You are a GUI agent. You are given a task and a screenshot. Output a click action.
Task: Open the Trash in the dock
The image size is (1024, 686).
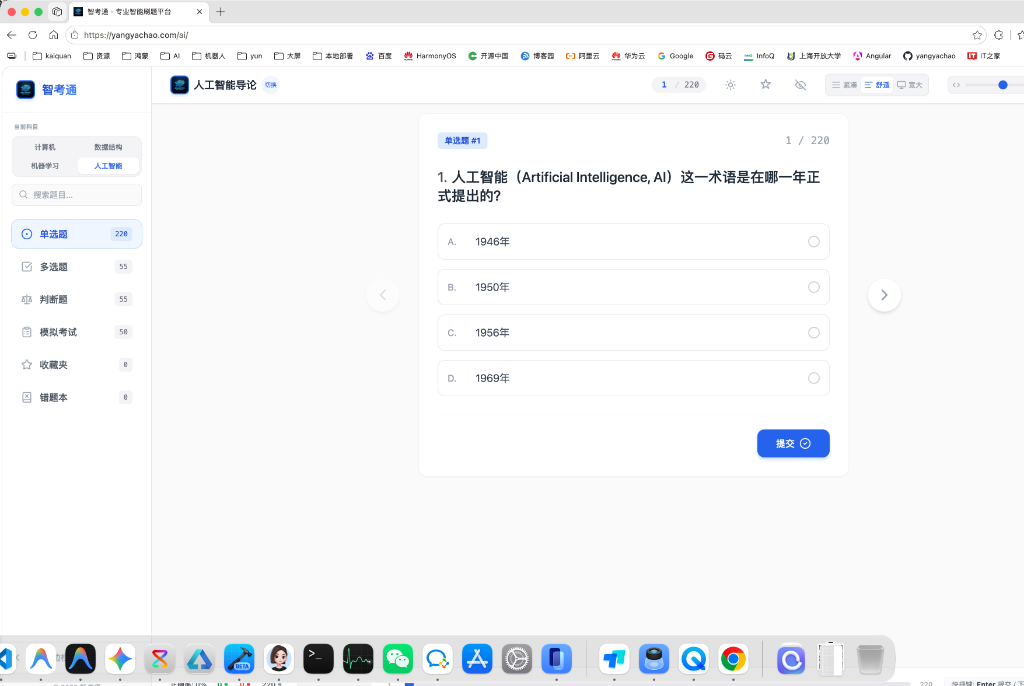tap(870, 659)
